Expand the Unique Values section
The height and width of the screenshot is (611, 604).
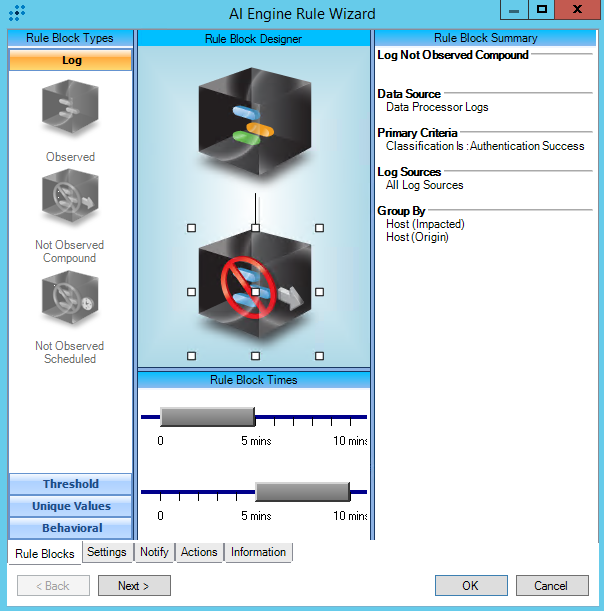71,506
